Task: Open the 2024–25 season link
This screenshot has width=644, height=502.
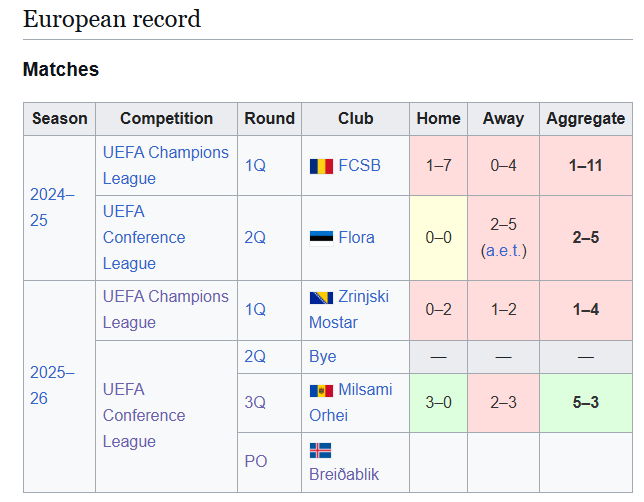Action: click(52, 207)
